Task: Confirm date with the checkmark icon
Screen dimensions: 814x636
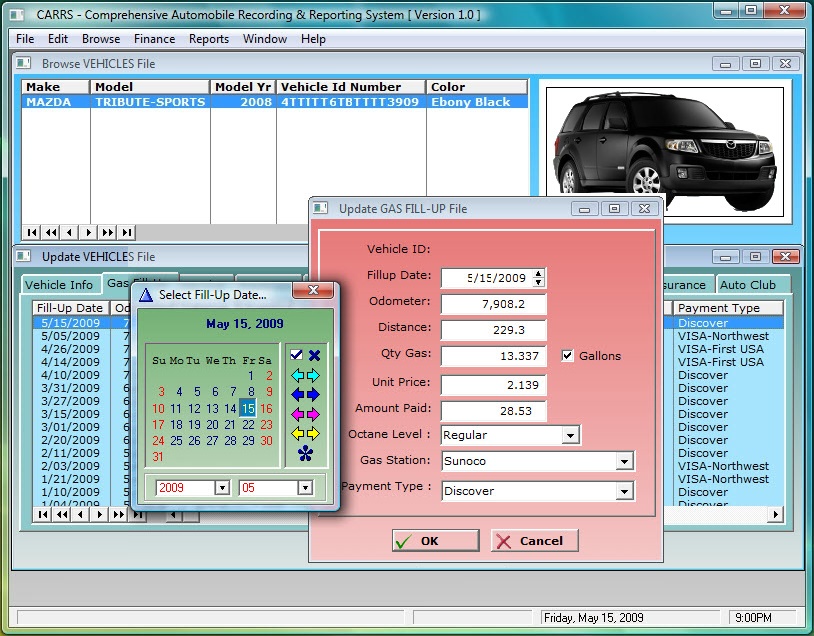Action: (296, 355)
